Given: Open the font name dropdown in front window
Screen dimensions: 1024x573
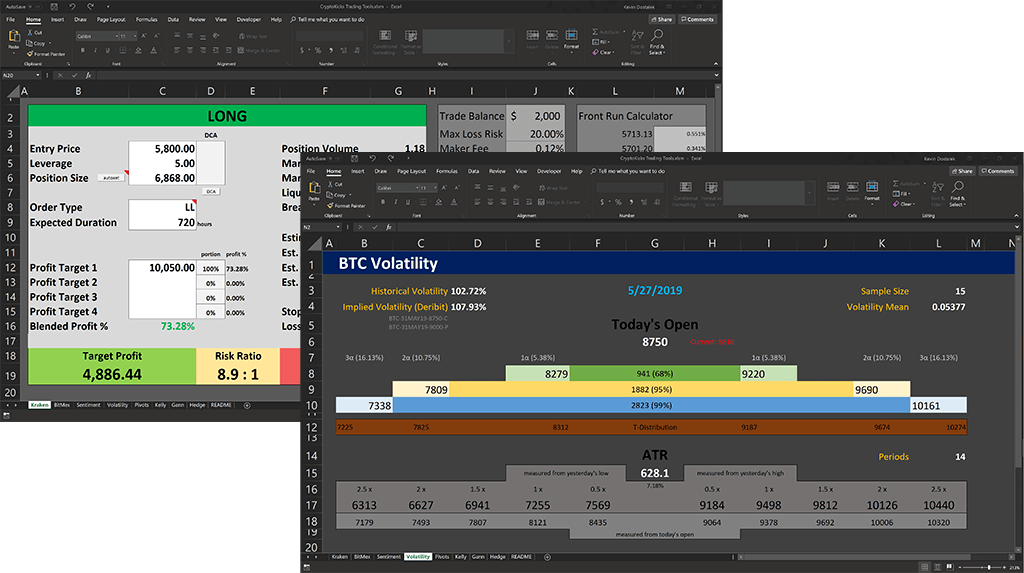Looking at the screenshot, I should coord(416,188).
